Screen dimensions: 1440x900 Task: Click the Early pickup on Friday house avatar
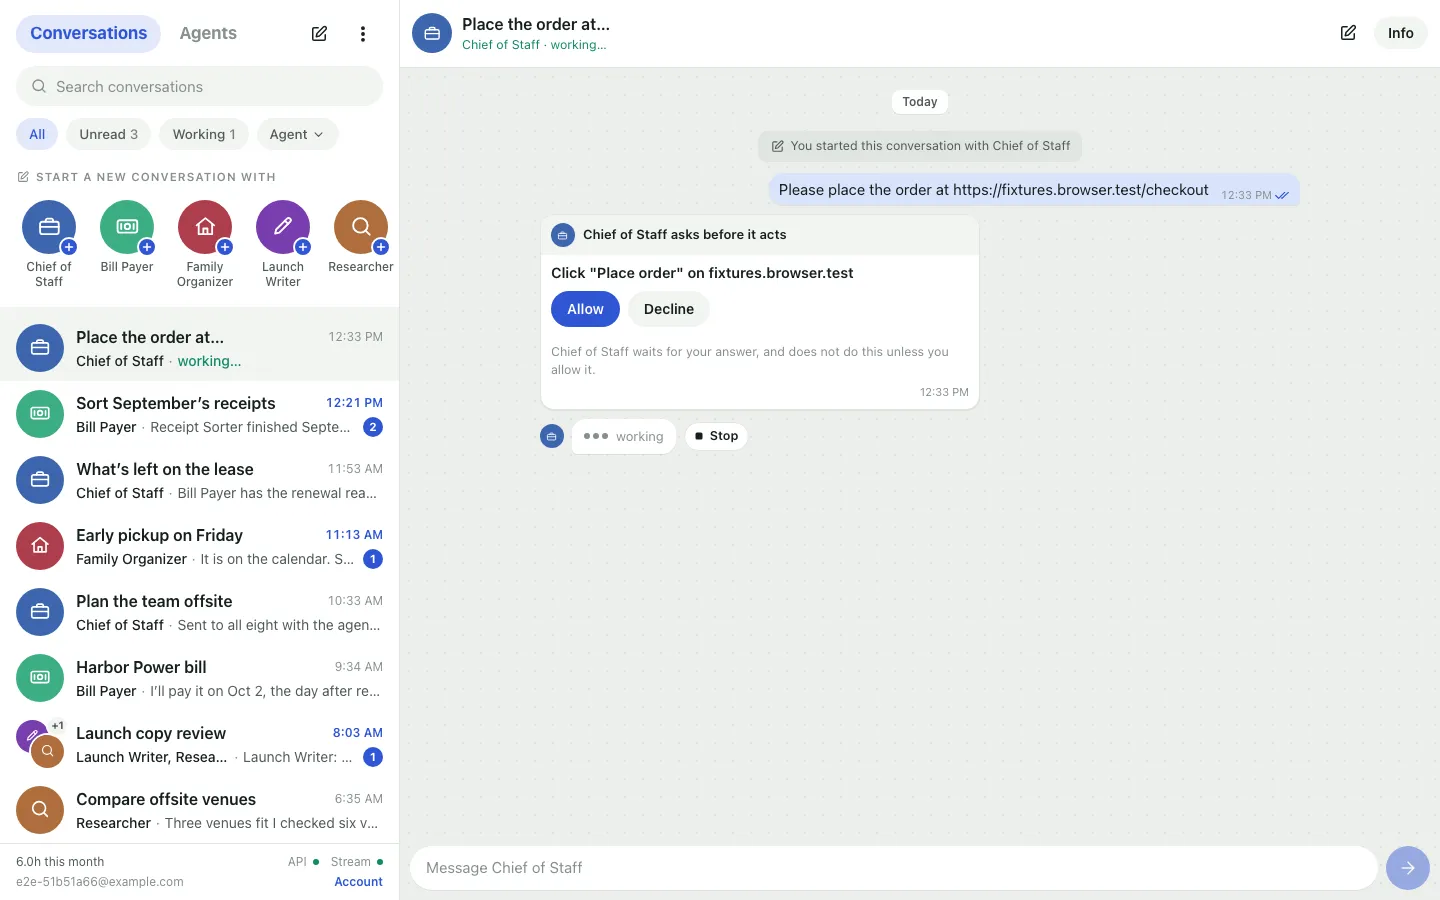click(x=40, y=546)
